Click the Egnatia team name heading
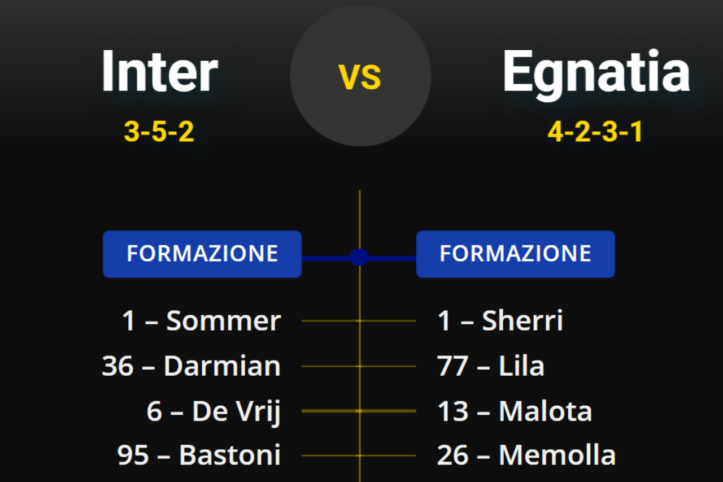This screenshot has width=723, height=482. click(596, 71)
